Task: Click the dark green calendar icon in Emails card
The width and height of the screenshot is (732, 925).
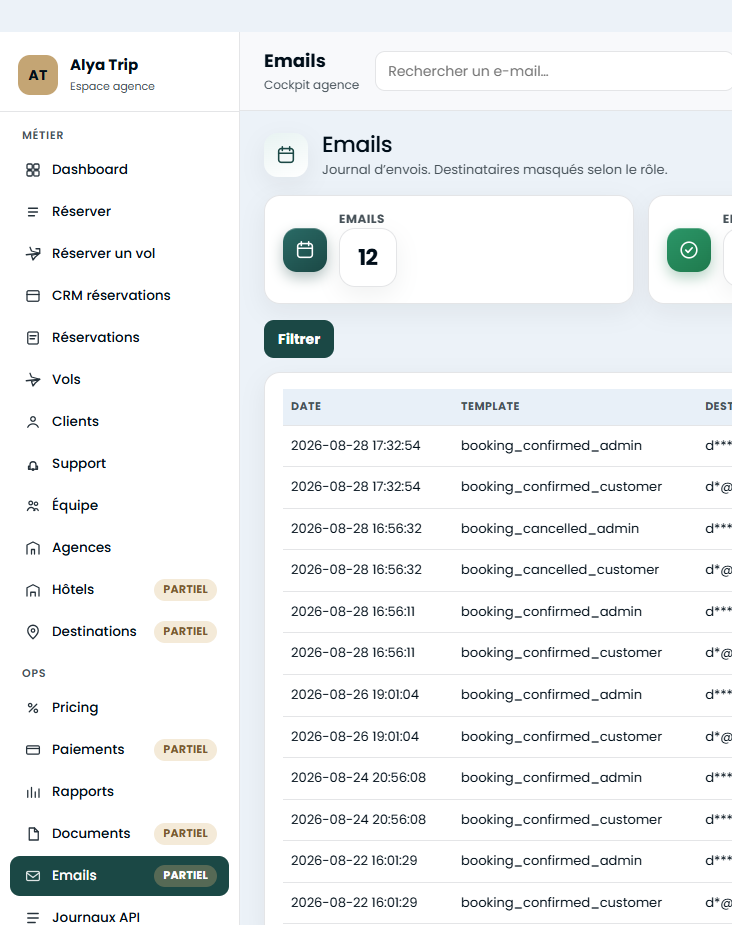Action: [305, 250]
